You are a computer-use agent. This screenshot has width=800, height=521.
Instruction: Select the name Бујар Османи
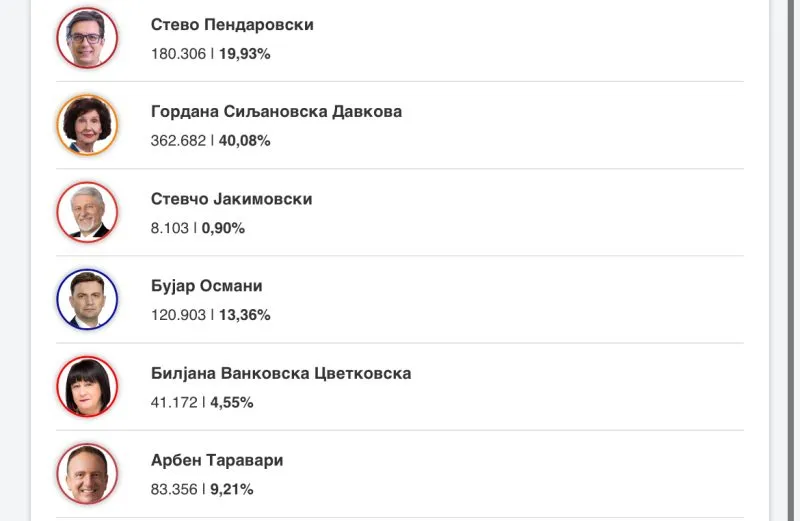(x=207, y=286)
